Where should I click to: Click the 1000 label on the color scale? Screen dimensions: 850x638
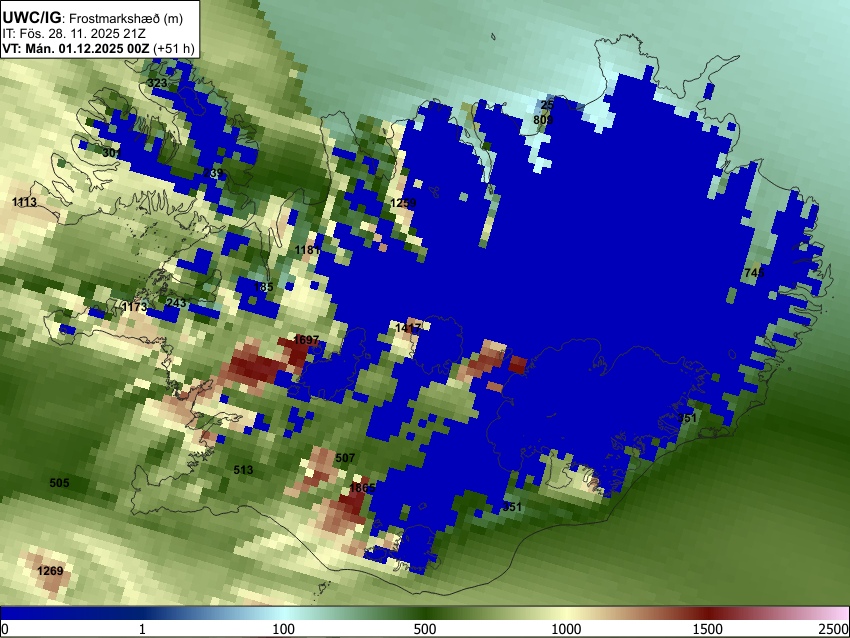click(566, 629)
